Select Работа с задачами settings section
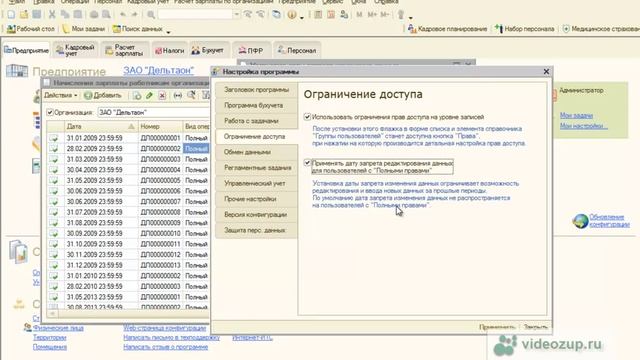640x360 pixels. pos(256,121)
